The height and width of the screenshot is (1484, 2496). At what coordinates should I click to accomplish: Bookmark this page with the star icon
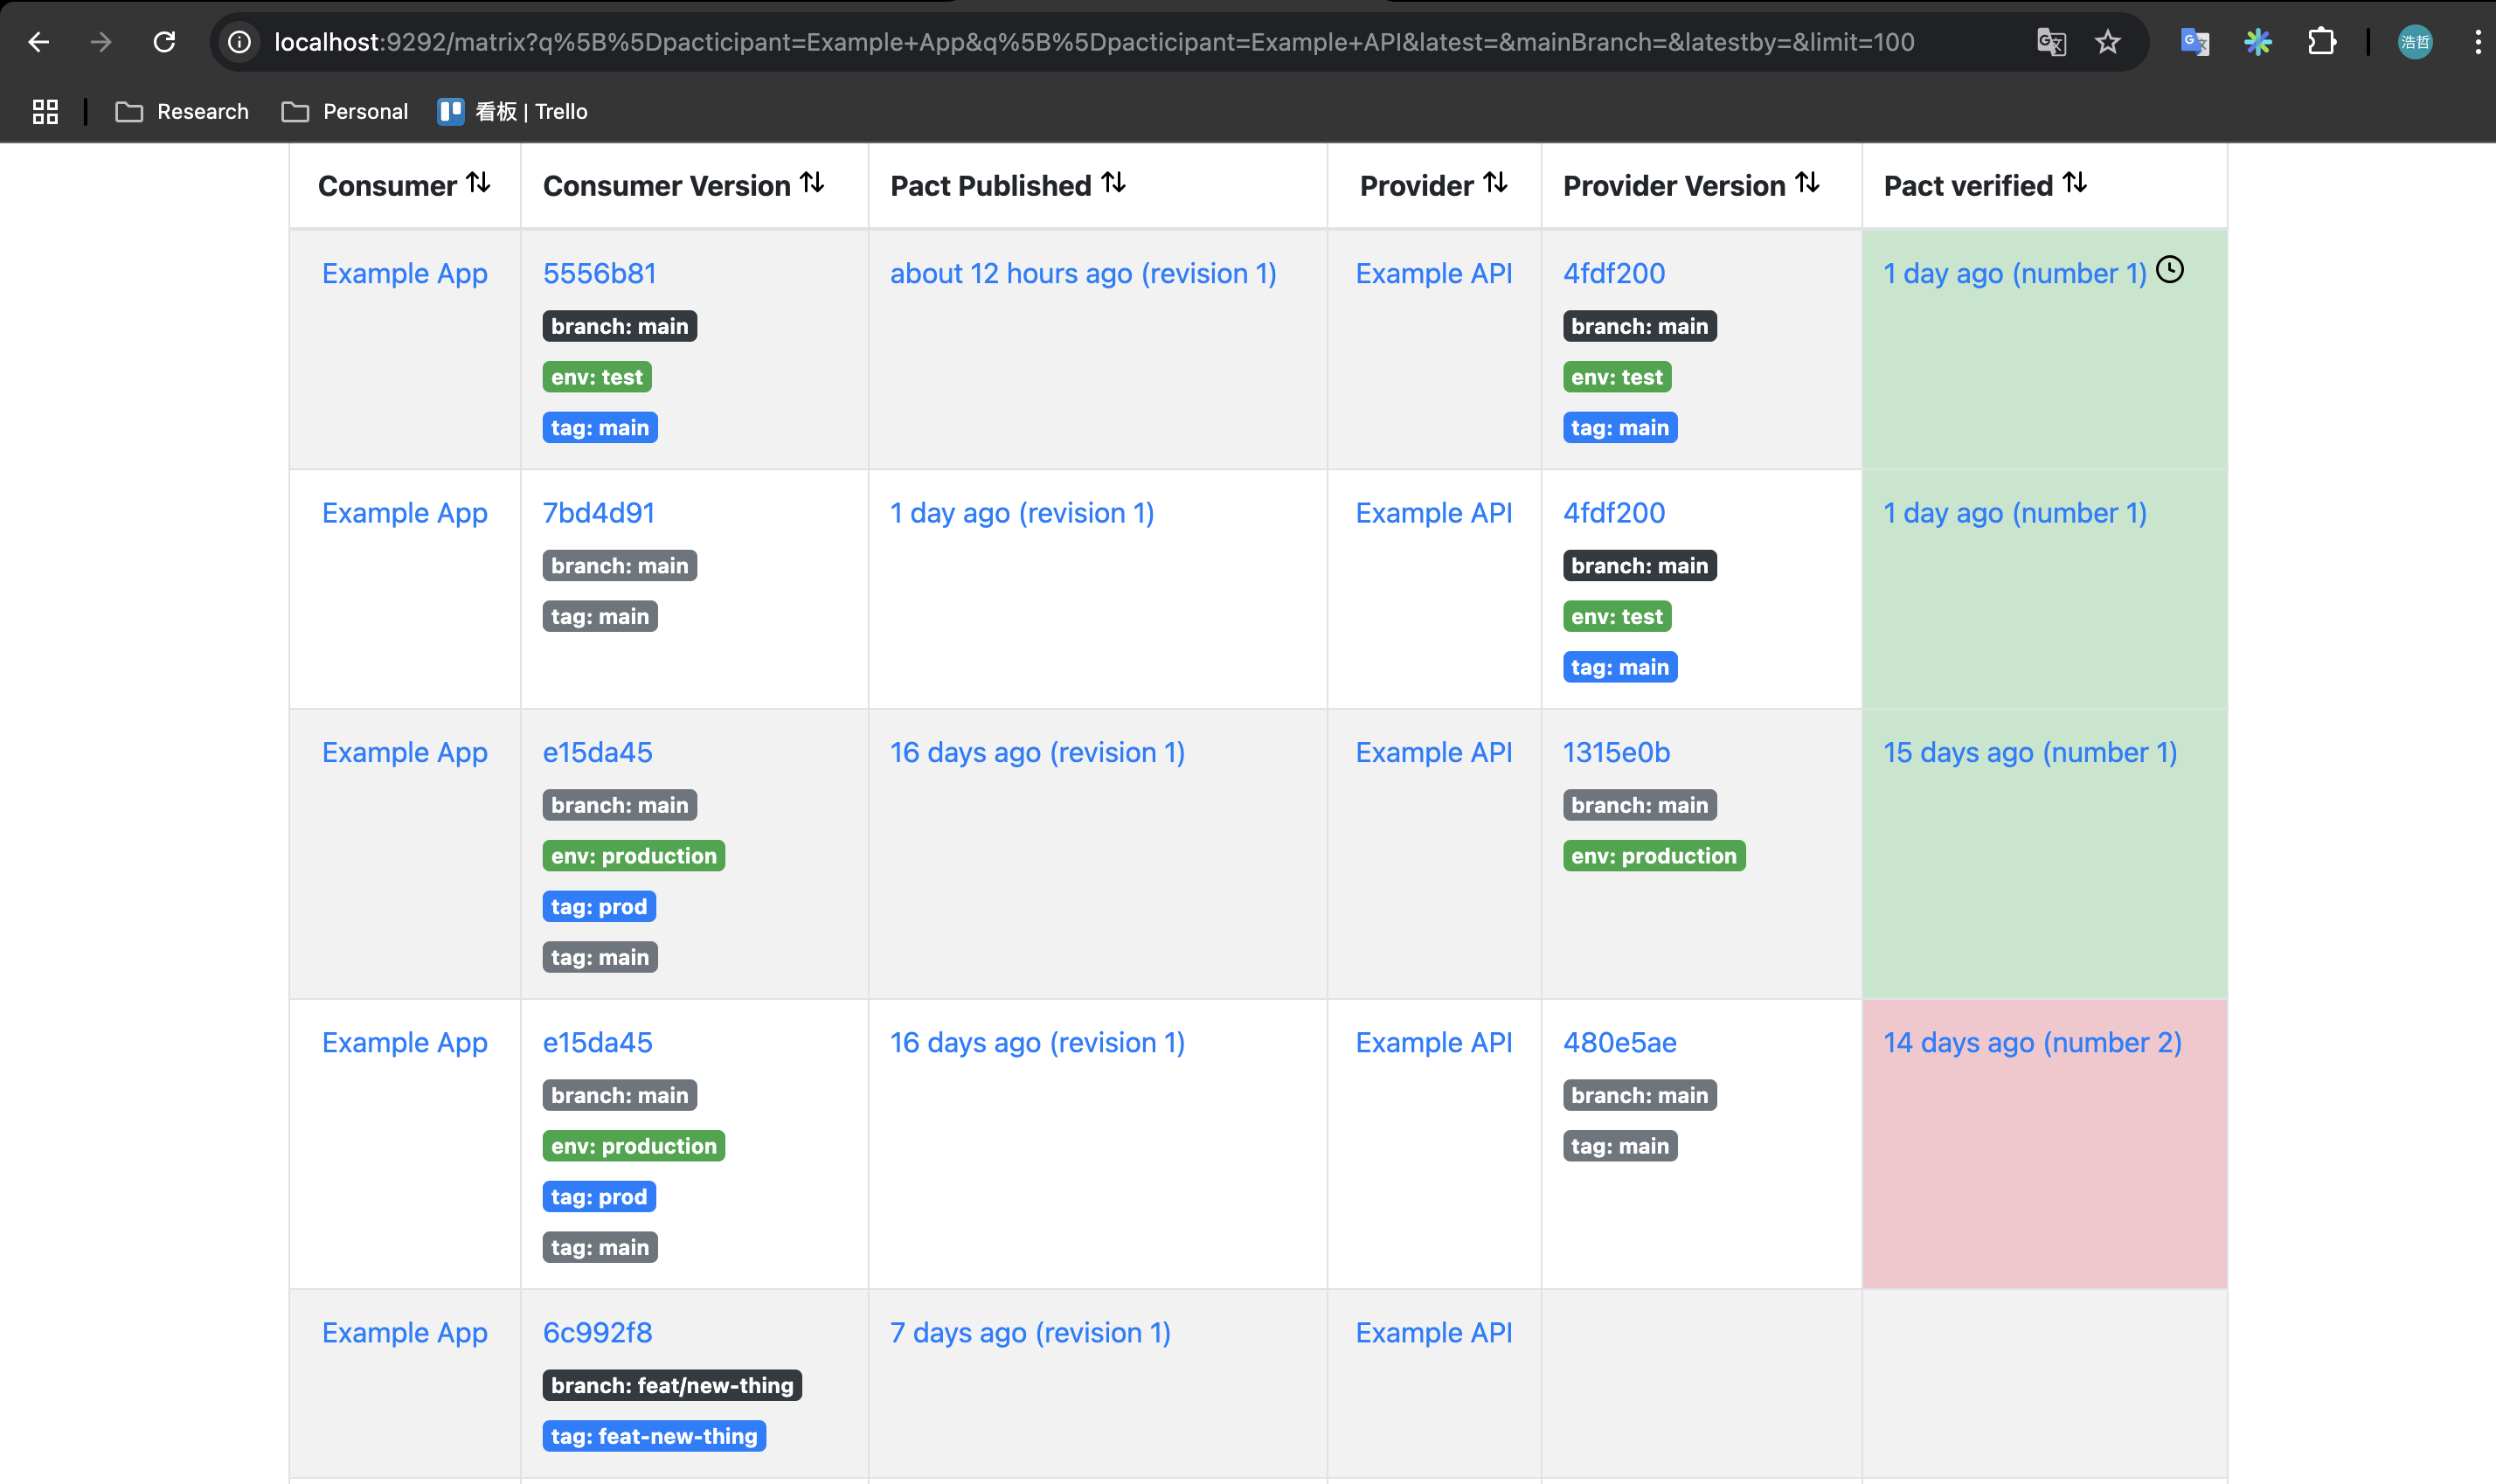2107,42
